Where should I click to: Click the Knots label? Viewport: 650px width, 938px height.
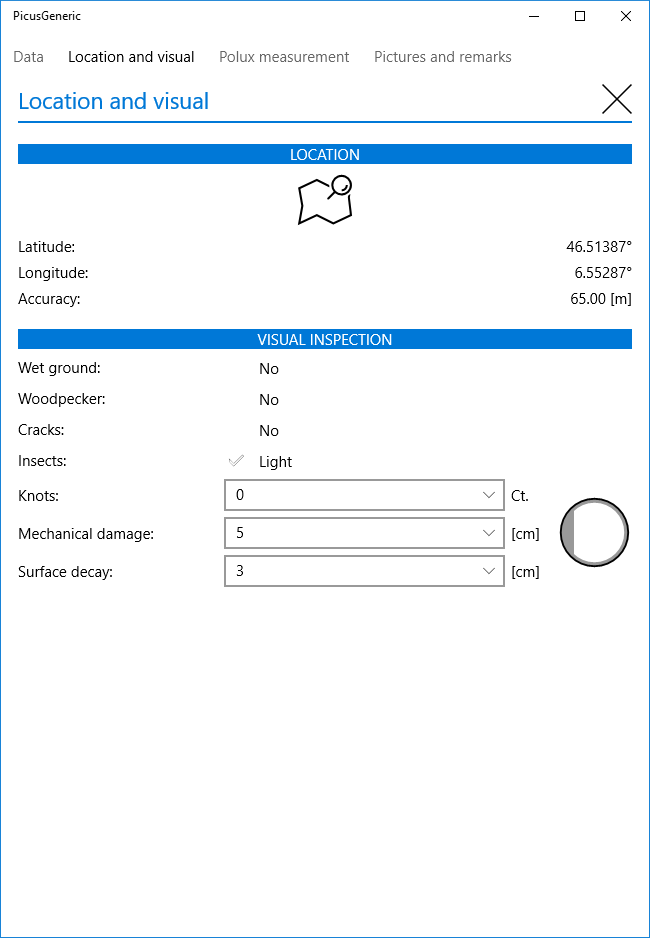(39, 495)
